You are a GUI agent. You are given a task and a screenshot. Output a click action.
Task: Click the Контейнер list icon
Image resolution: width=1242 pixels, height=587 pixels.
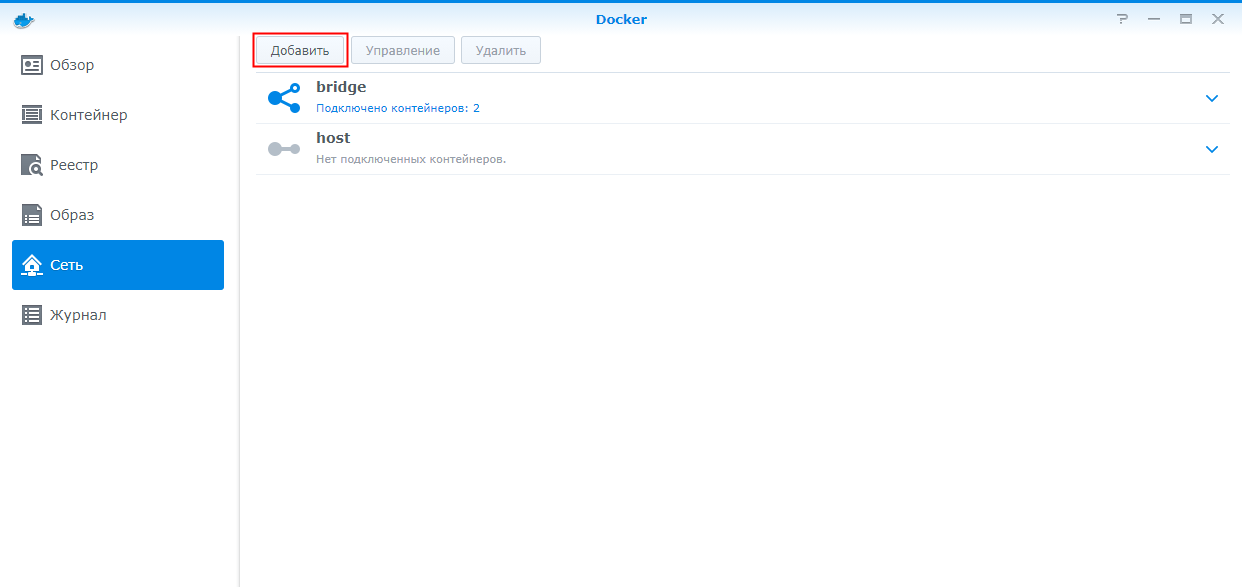click(32, 115)
